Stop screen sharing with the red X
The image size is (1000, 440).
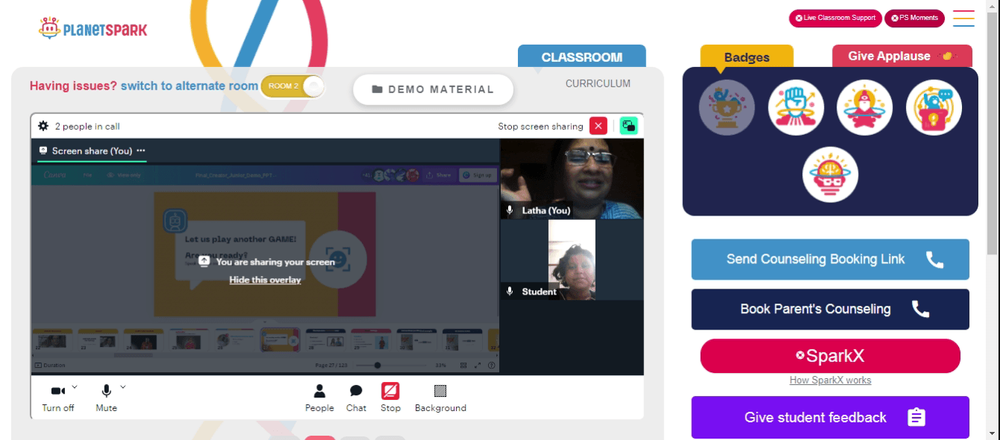598,126
